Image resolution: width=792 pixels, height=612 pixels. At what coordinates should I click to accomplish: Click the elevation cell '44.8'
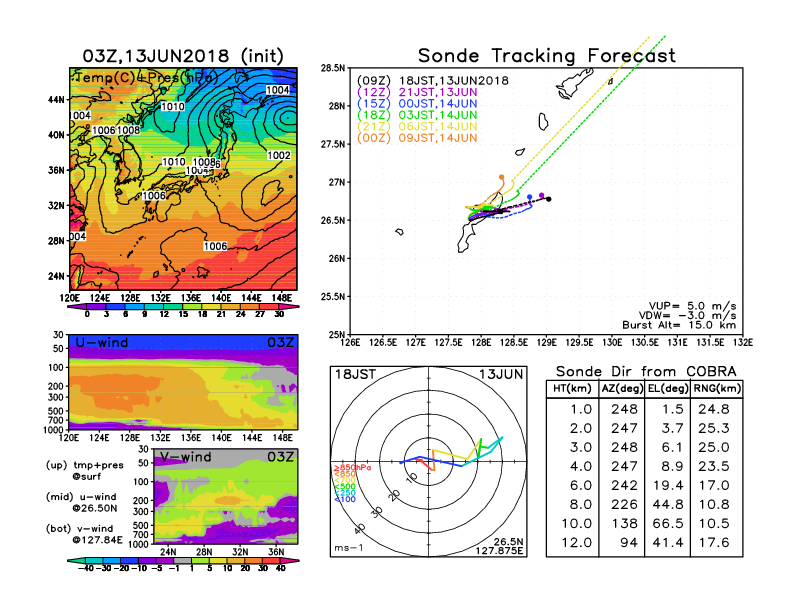[x=668, y=504]
